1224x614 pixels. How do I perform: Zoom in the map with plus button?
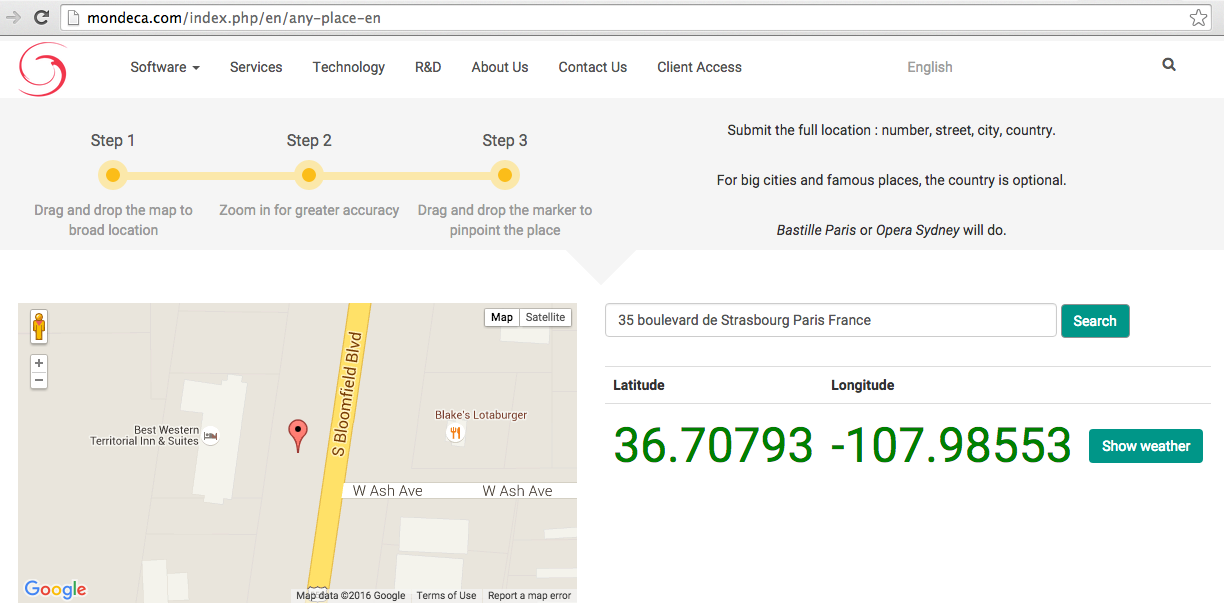pos(39,363)
